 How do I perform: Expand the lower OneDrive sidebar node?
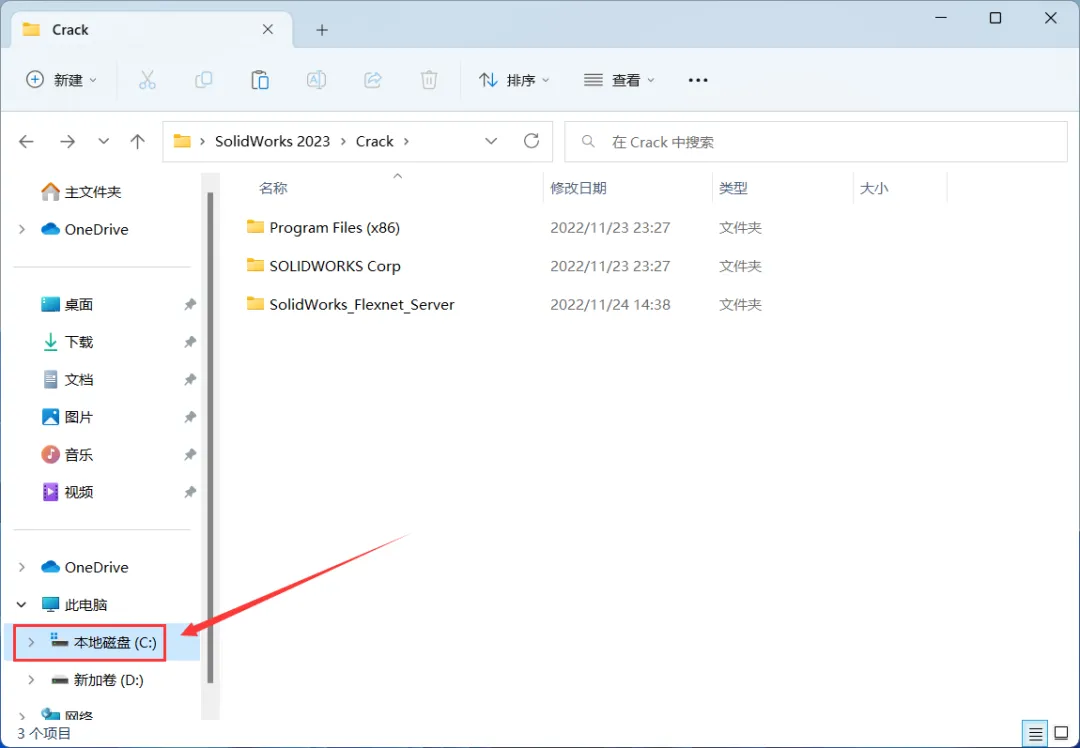[x=22, y=567]
